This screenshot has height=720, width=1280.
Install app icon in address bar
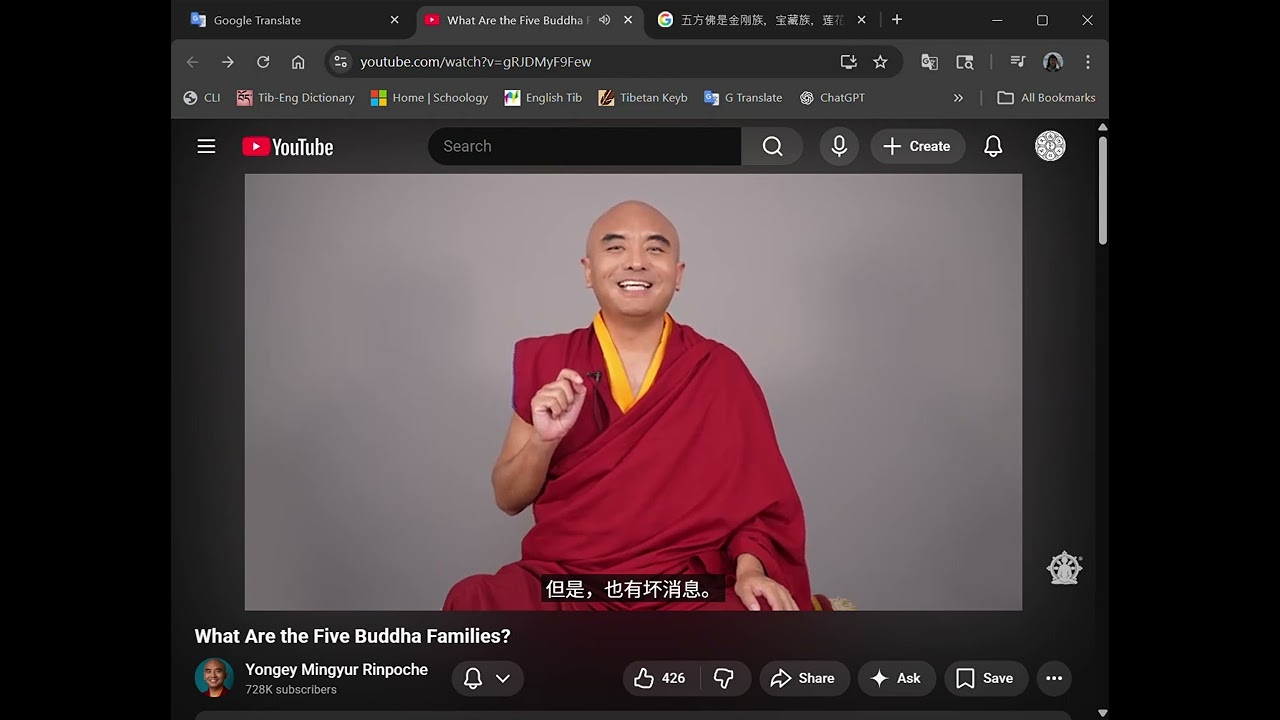(x=849, y=62)
